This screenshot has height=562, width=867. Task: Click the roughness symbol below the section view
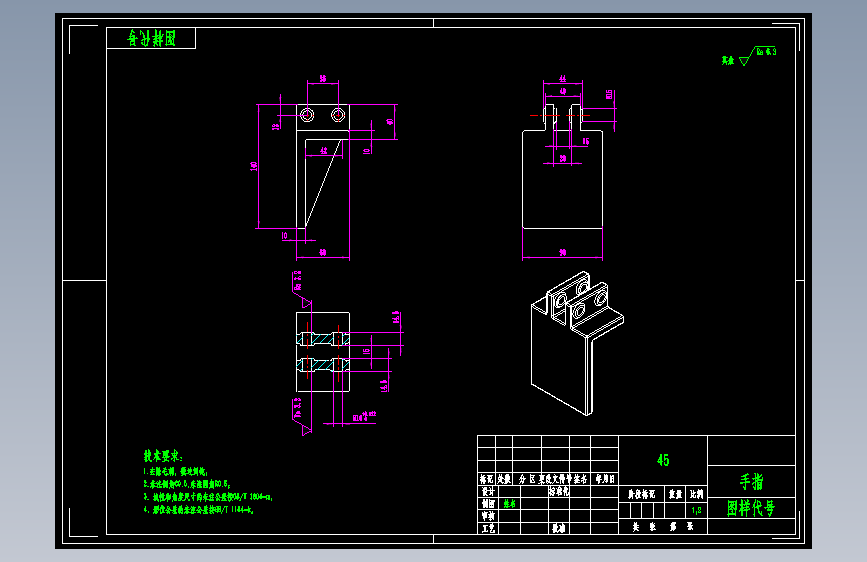pos(301,417)
